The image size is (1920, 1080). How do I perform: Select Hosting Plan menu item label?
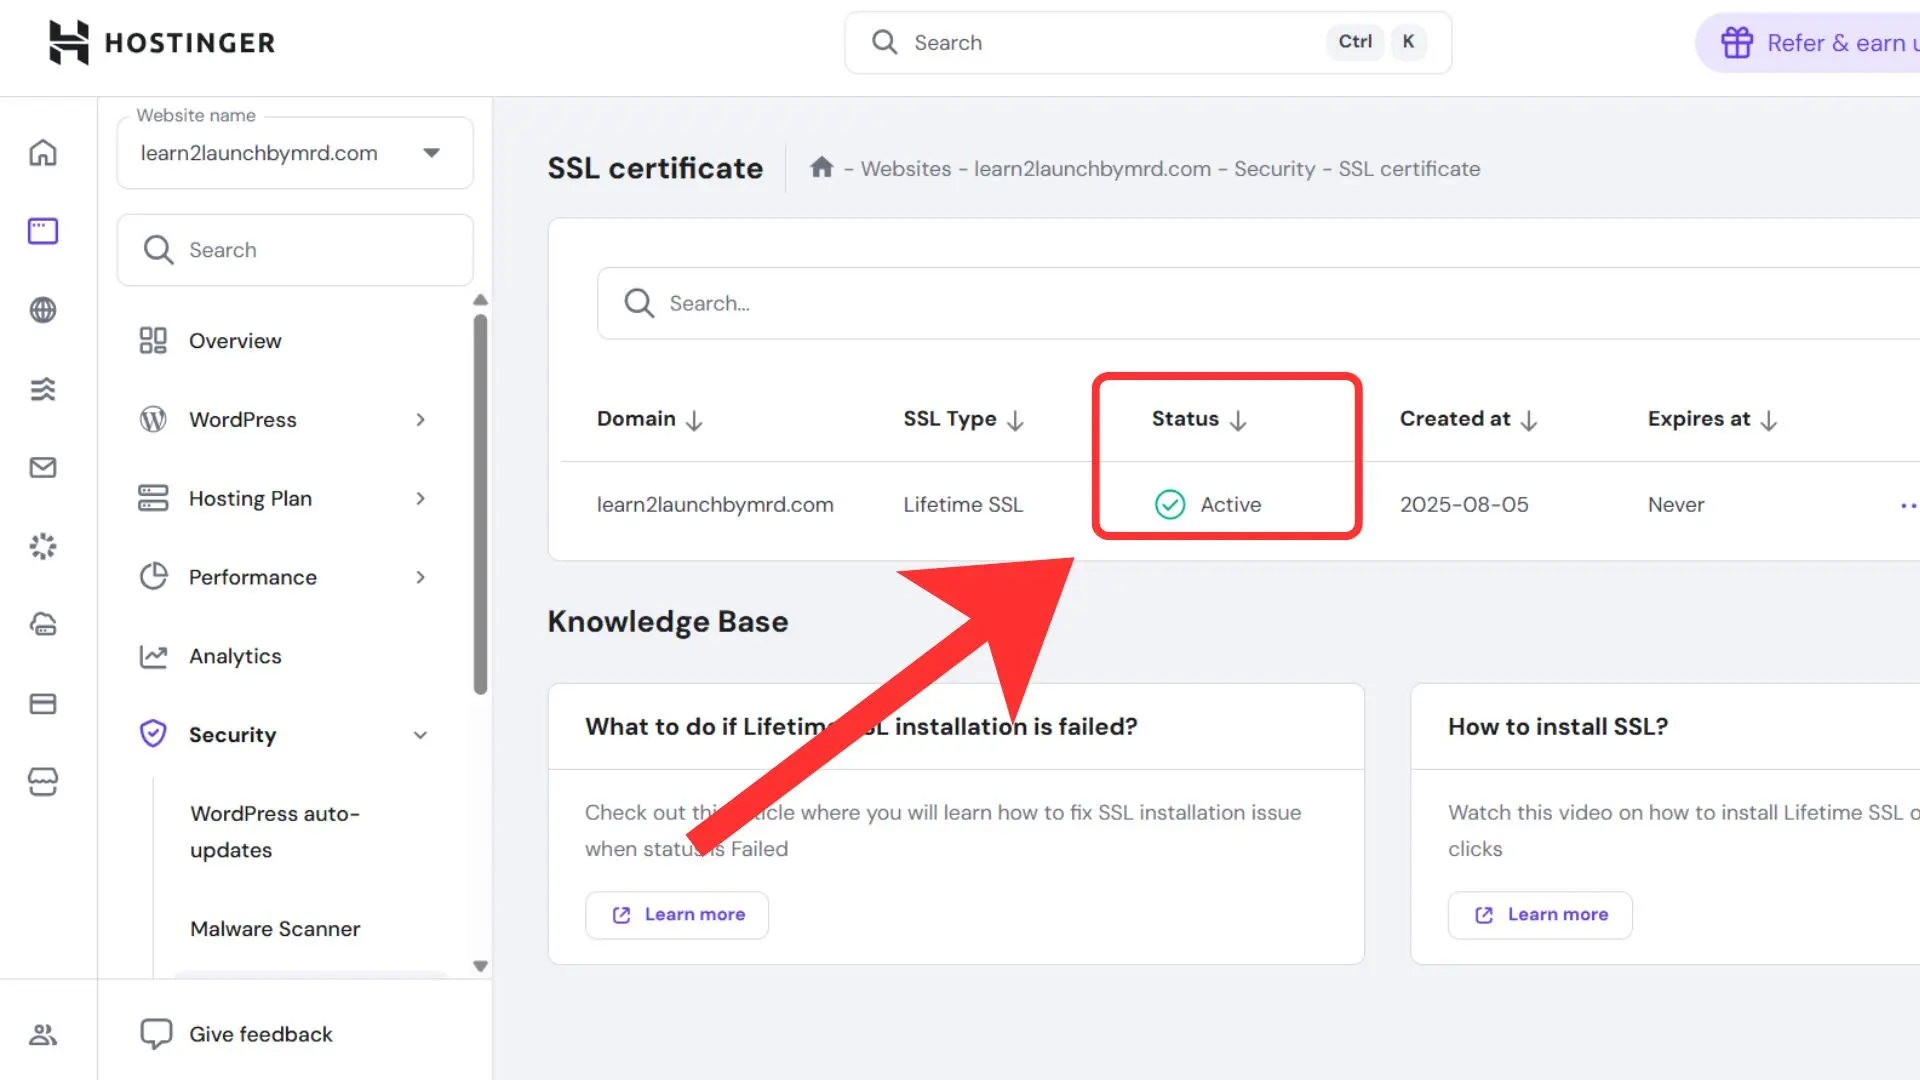point(250,498)
